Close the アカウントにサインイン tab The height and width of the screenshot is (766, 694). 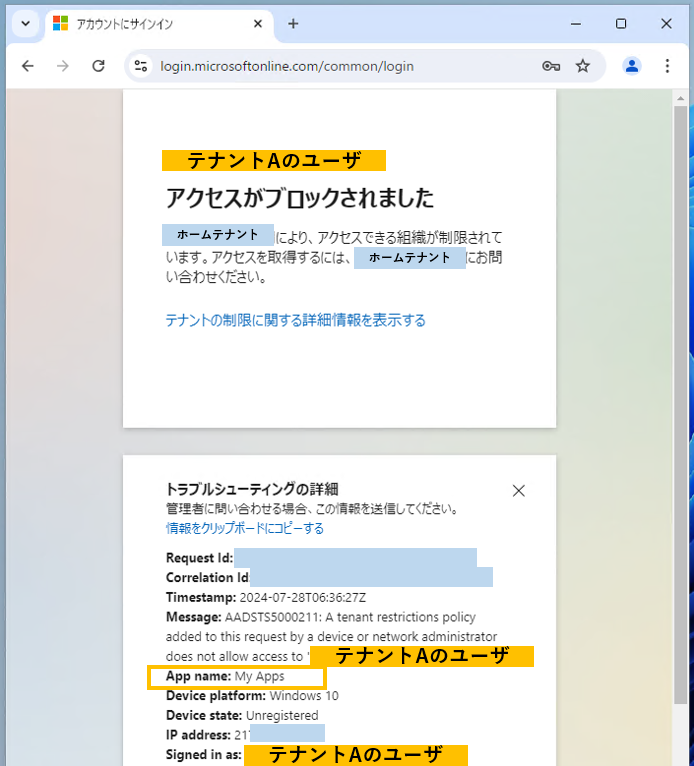coord(258,23)
